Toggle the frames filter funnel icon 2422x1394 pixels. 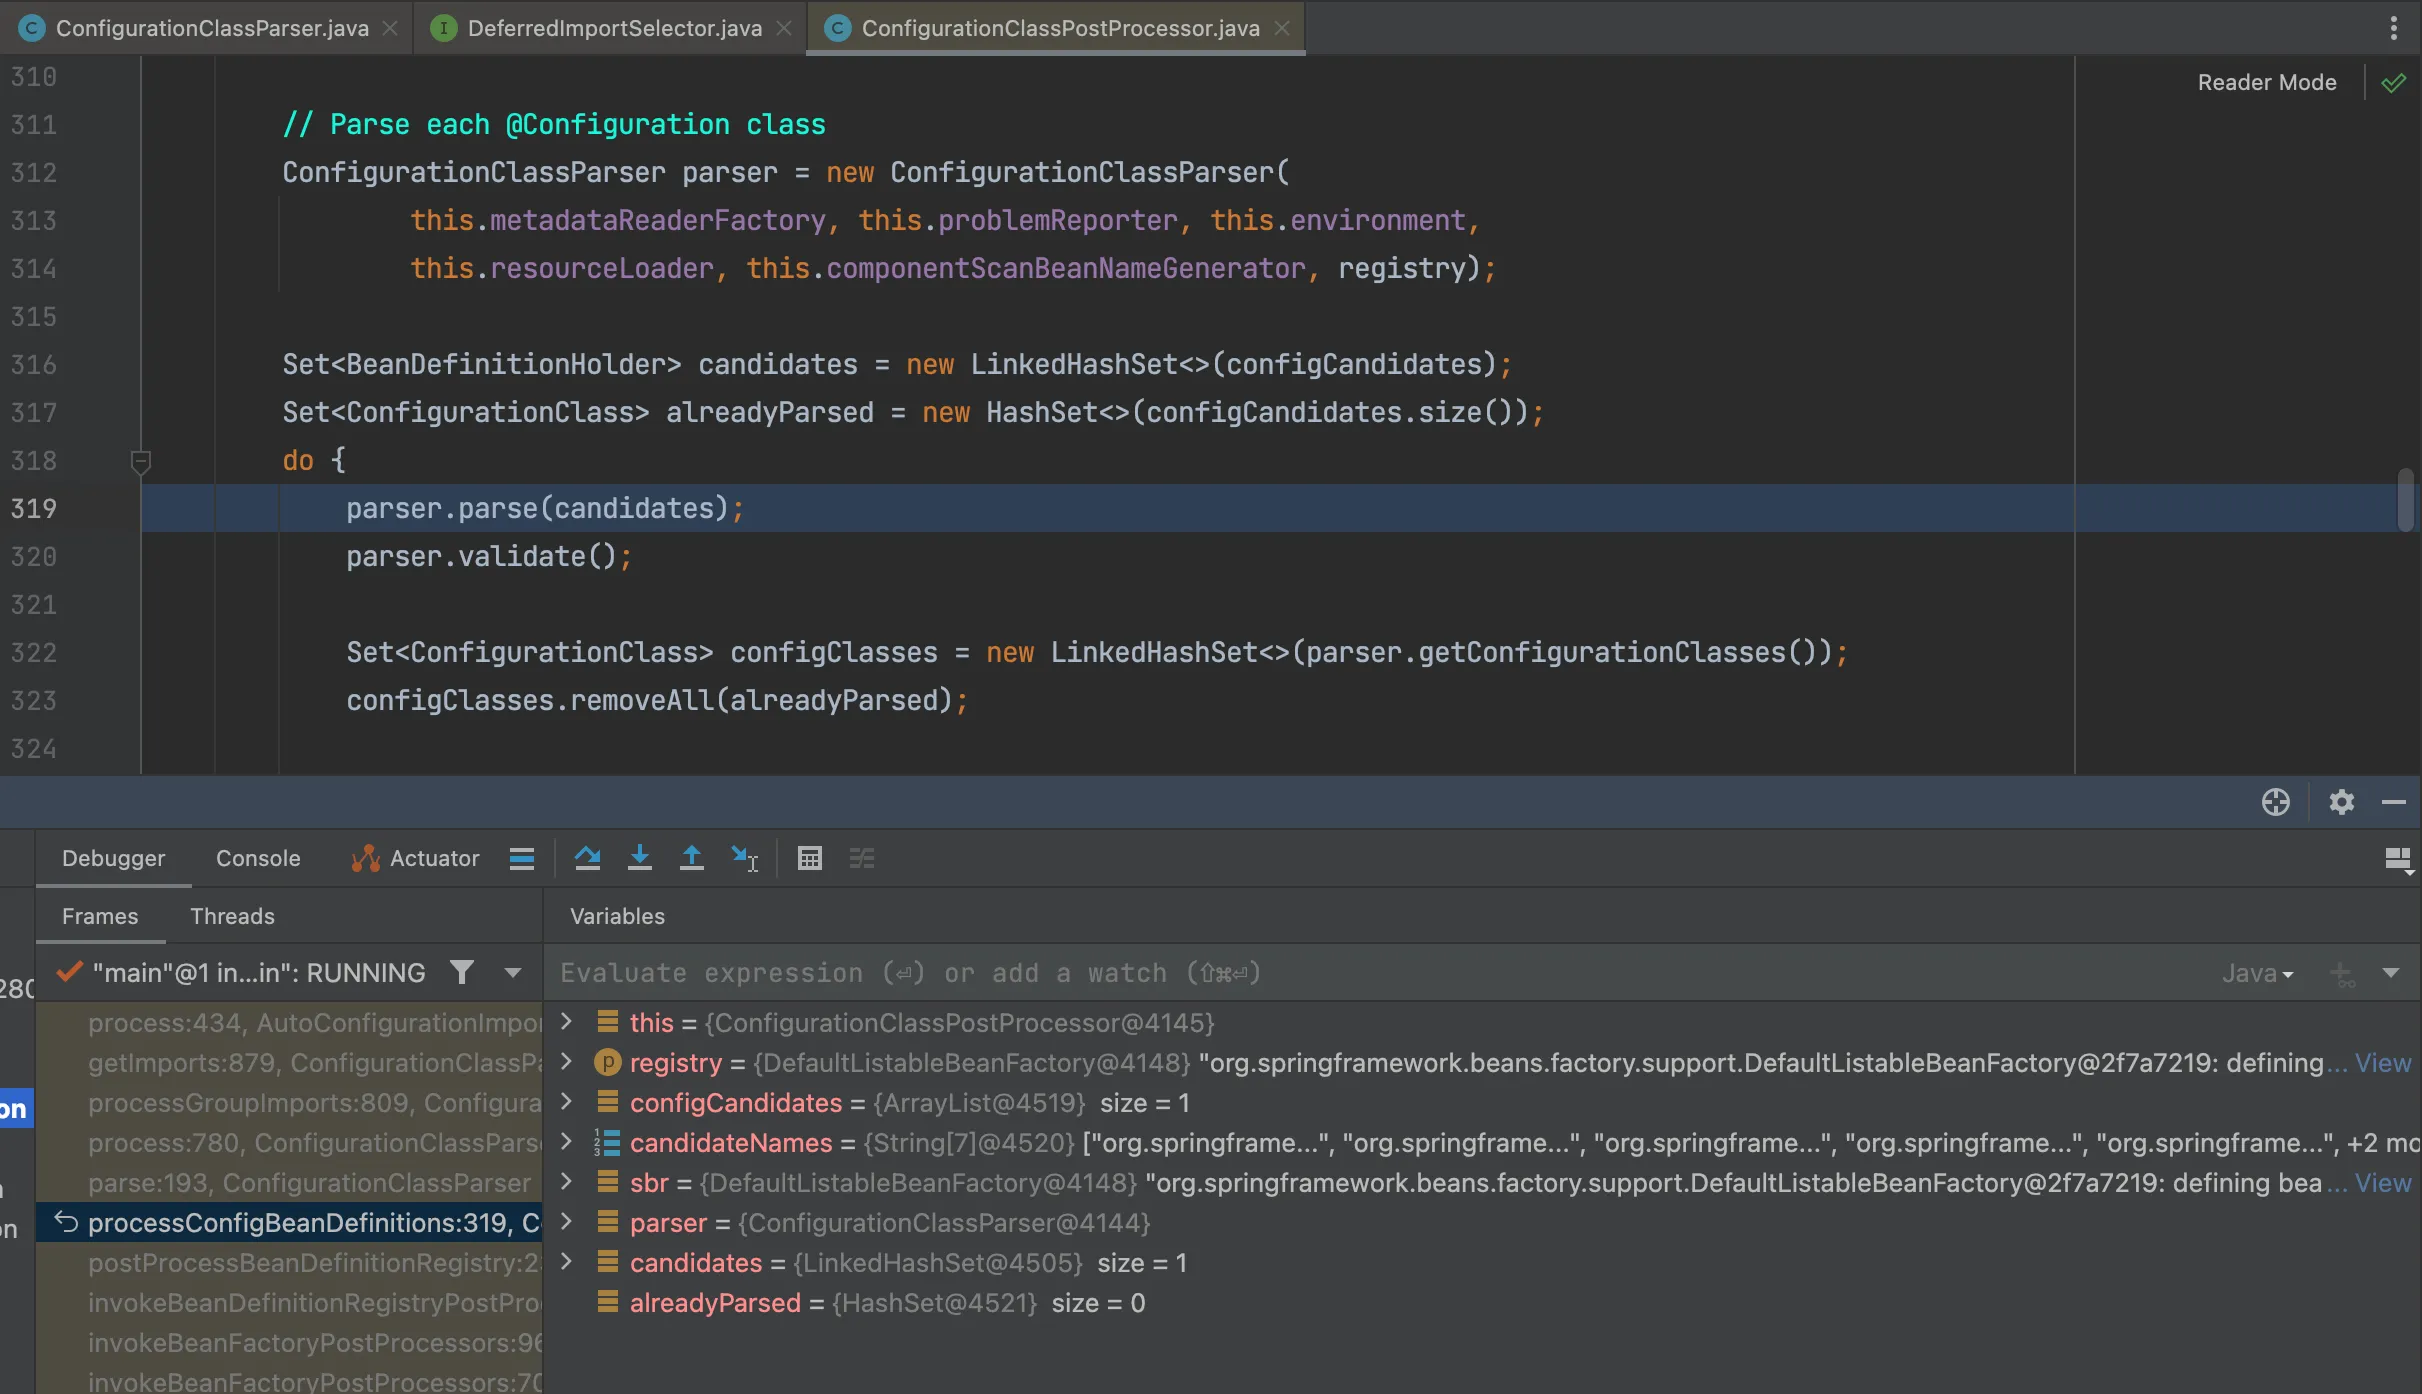tap(461, 972)
